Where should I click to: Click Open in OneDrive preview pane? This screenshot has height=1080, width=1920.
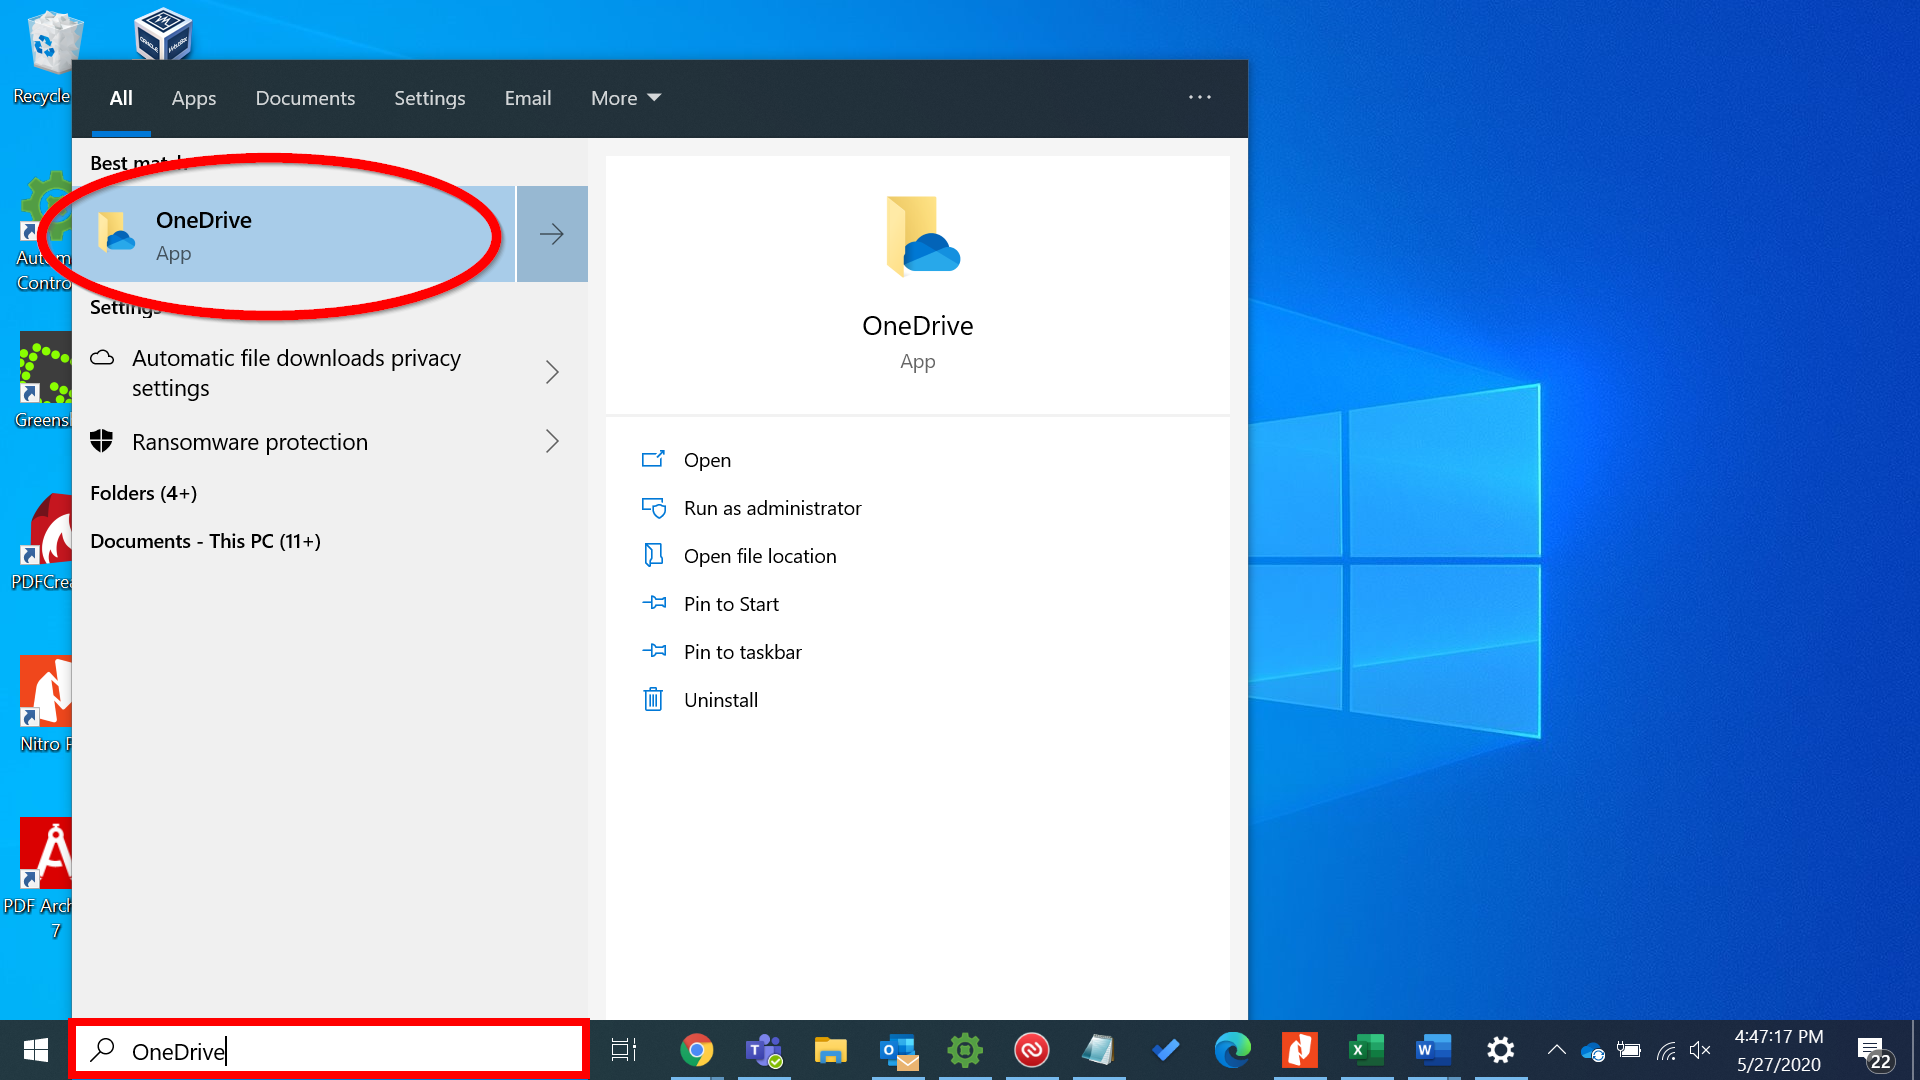tap(707, 460)
